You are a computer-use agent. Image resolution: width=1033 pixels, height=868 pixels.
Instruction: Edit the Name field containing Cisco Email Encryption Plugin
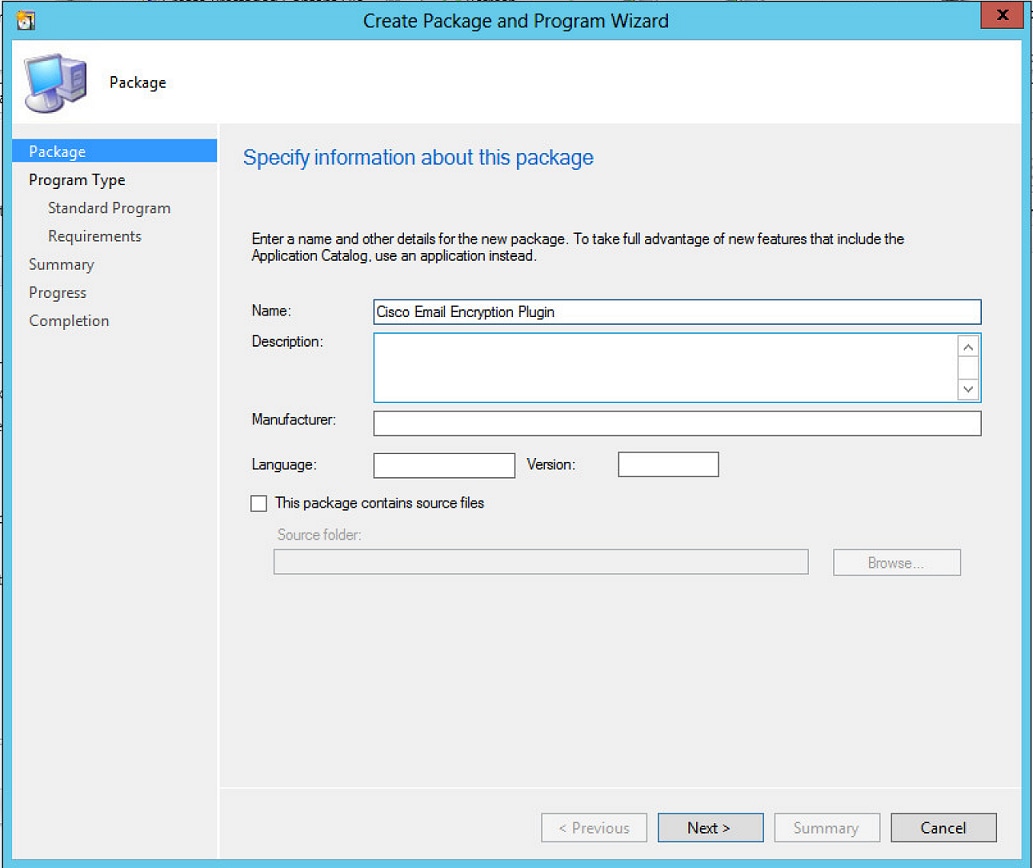(676, 311)
